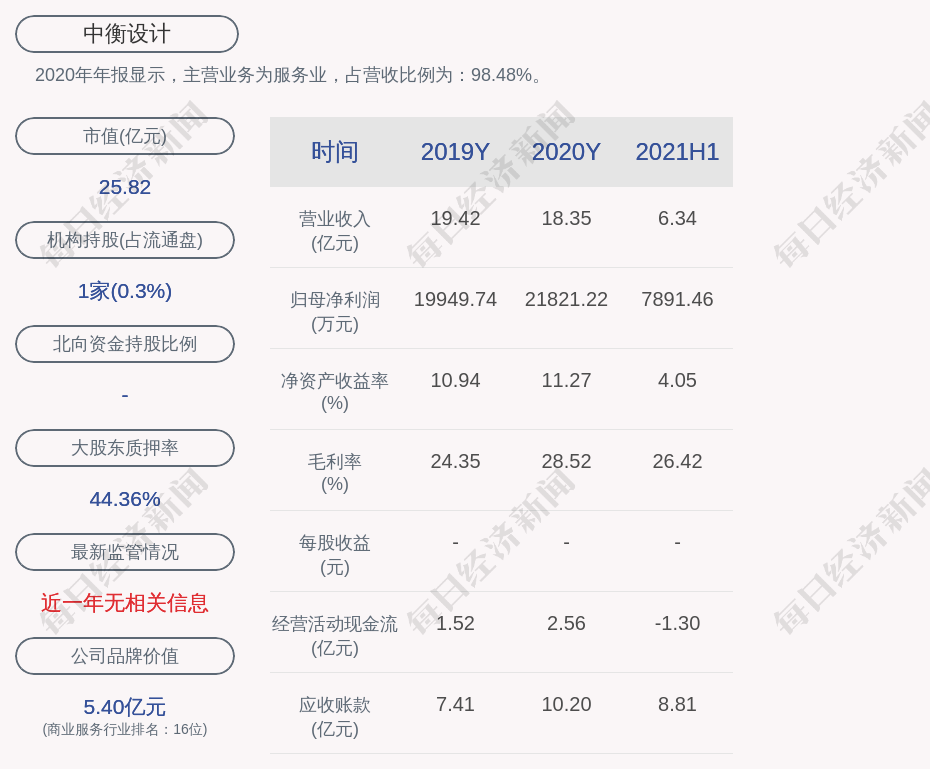This screenshot has height=769, width=930.
Task: Click the 大股东质押率 label pill
Action: 125,448
